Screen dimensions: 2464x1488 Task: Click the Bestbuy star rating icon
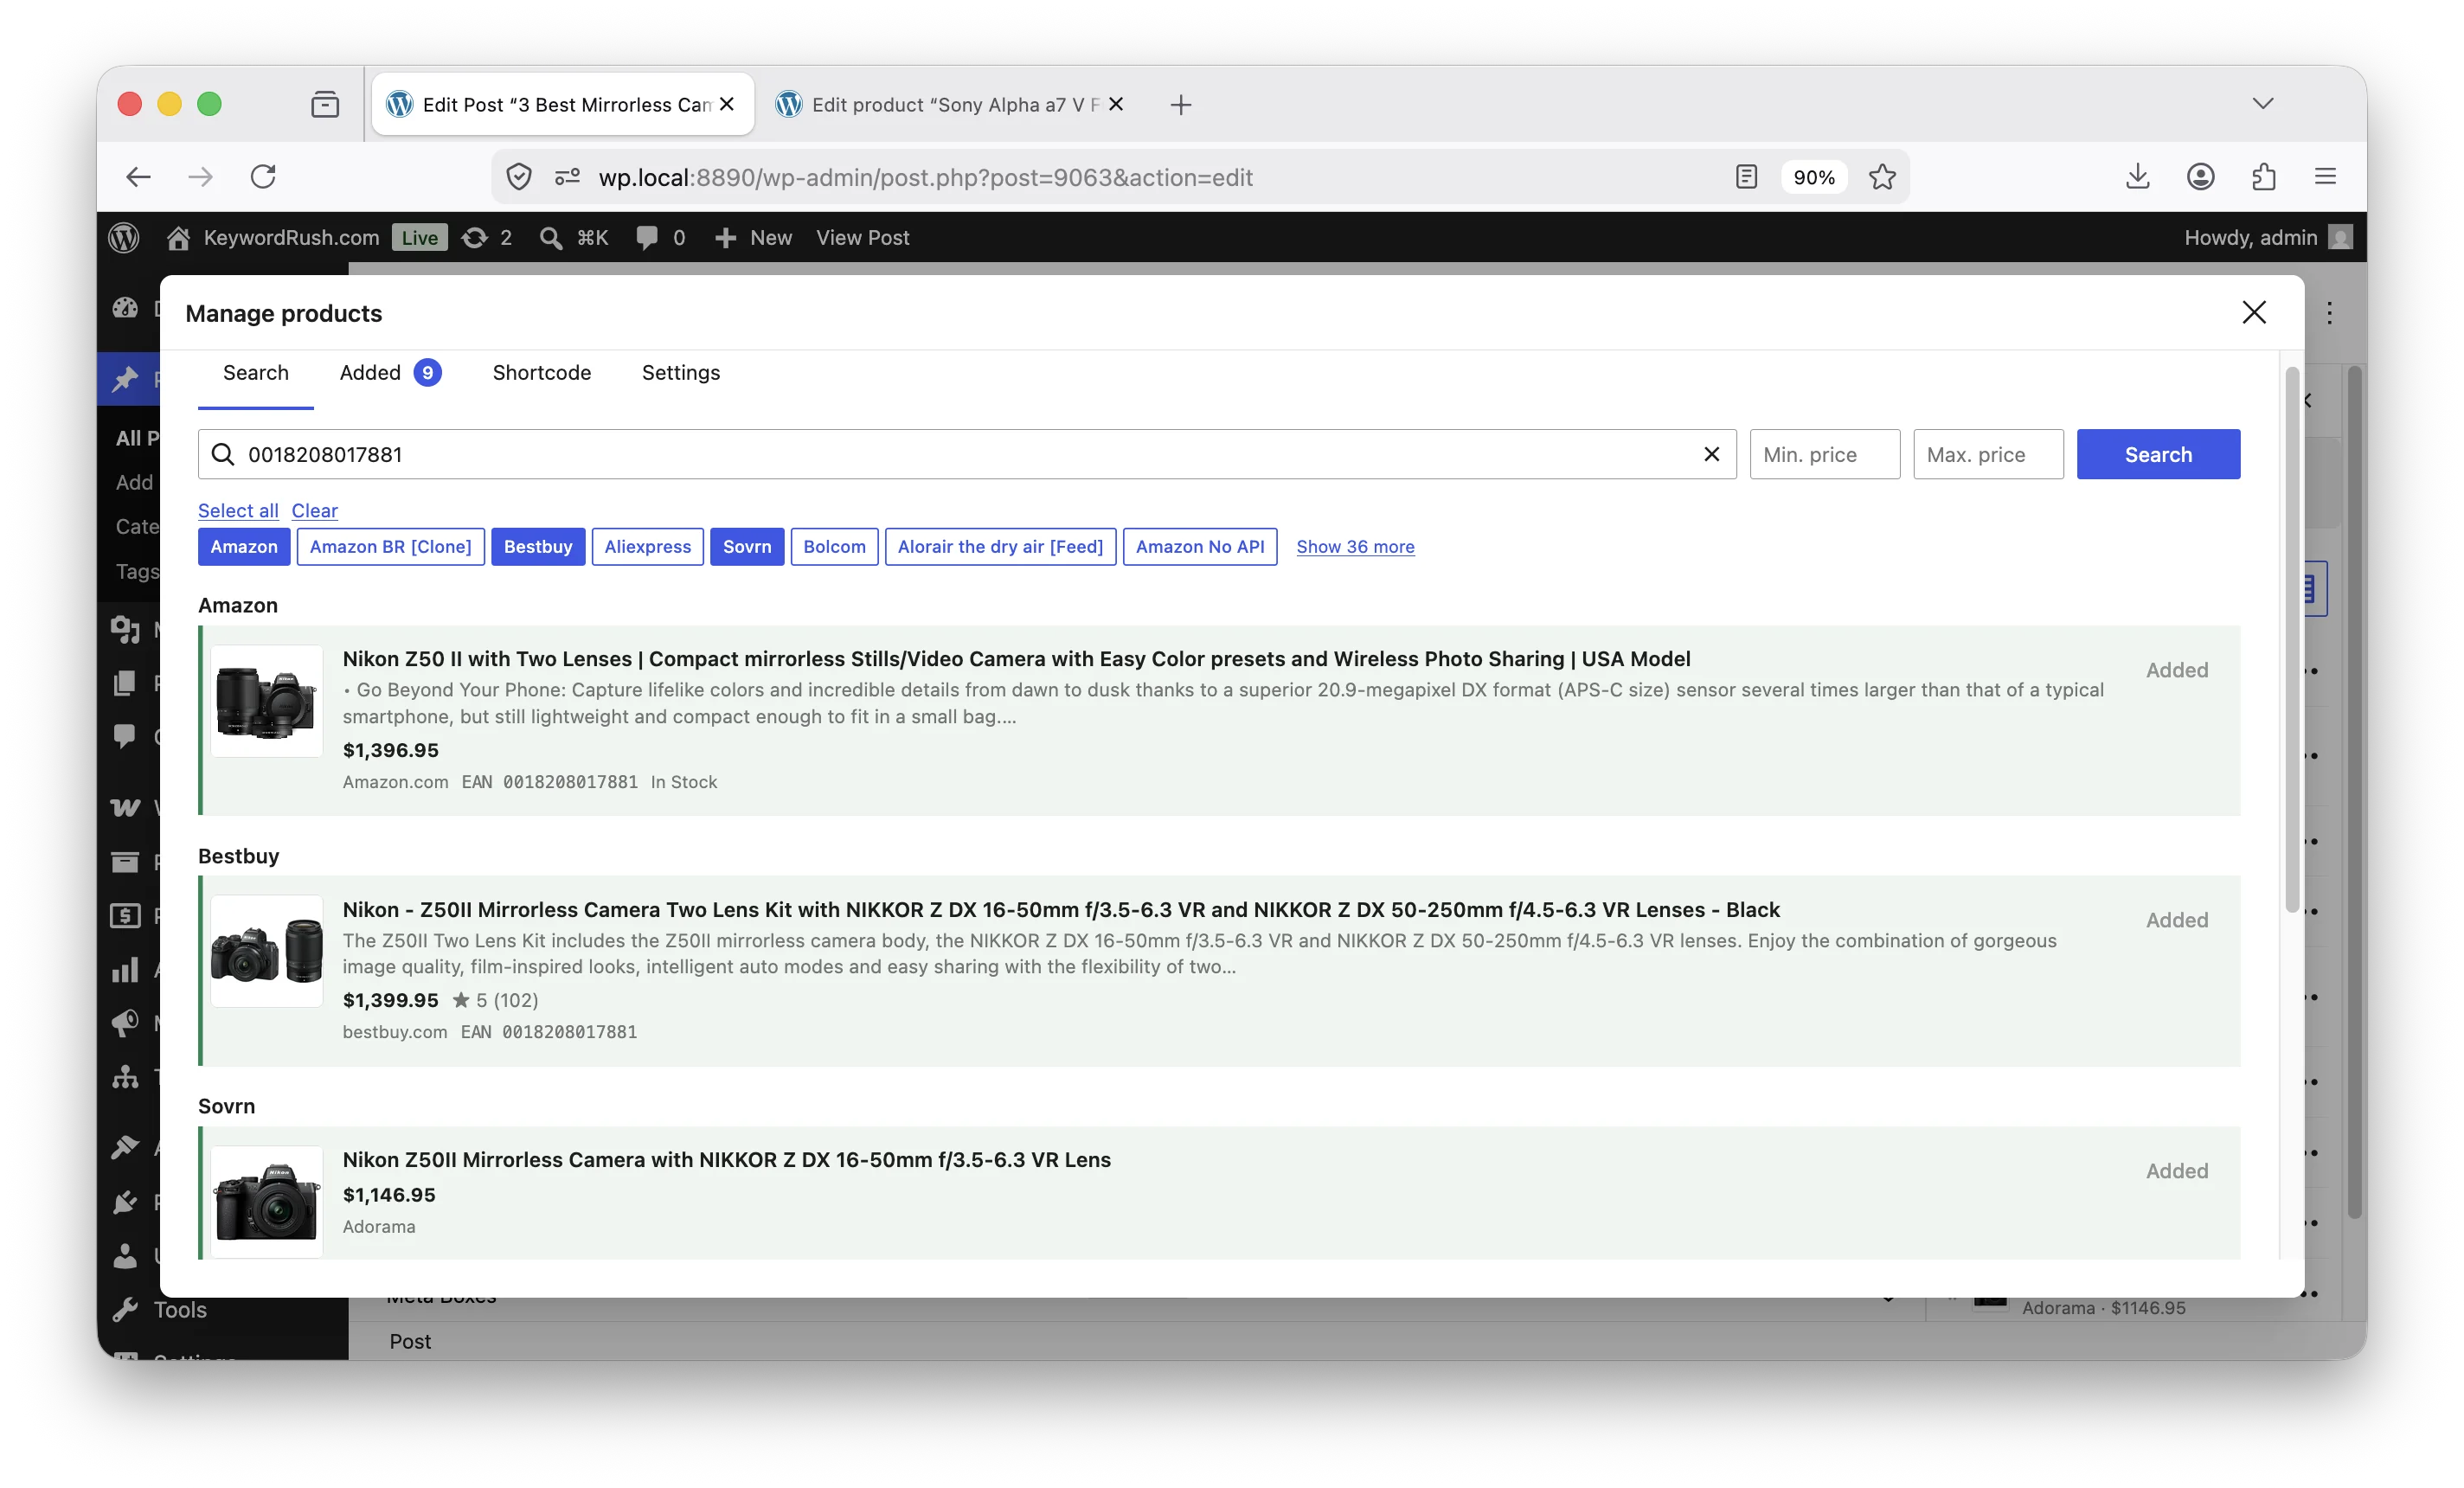(x=461, y=999)
